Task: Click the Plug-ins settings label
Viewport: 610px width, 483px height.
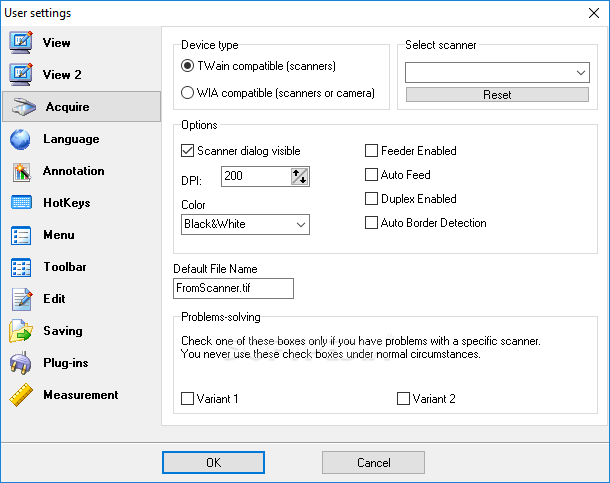Action: (66, 363)
